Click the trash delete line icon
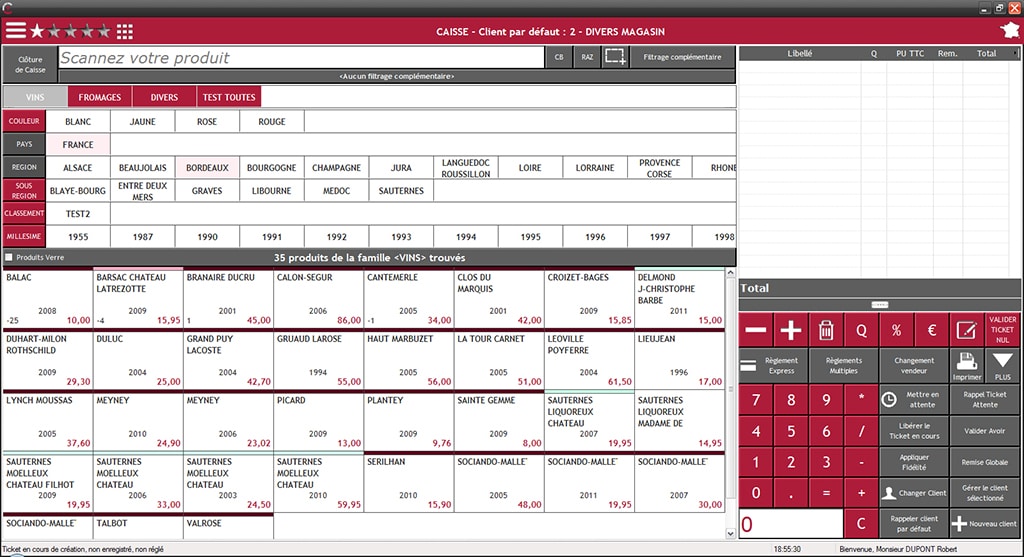 (x=826, y=330)
